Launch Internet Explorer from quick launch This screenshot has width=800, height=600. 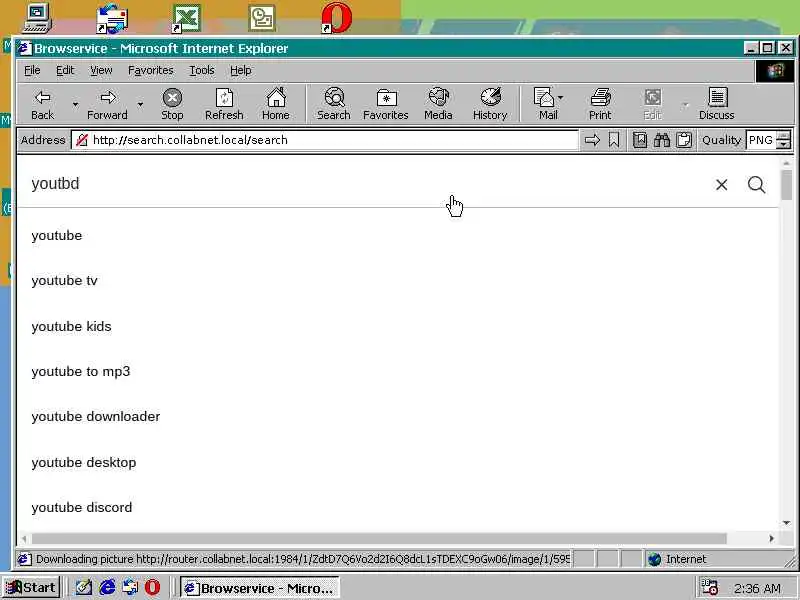(x=107, y=588)
